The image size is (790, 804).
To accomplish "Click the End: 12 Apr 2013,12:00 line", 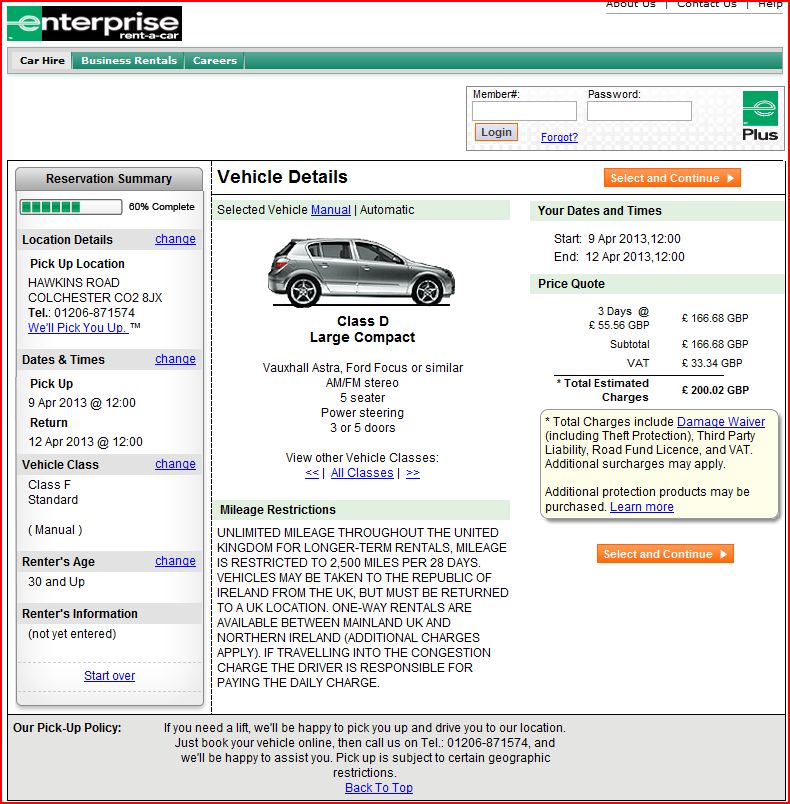I will point(619,257).
